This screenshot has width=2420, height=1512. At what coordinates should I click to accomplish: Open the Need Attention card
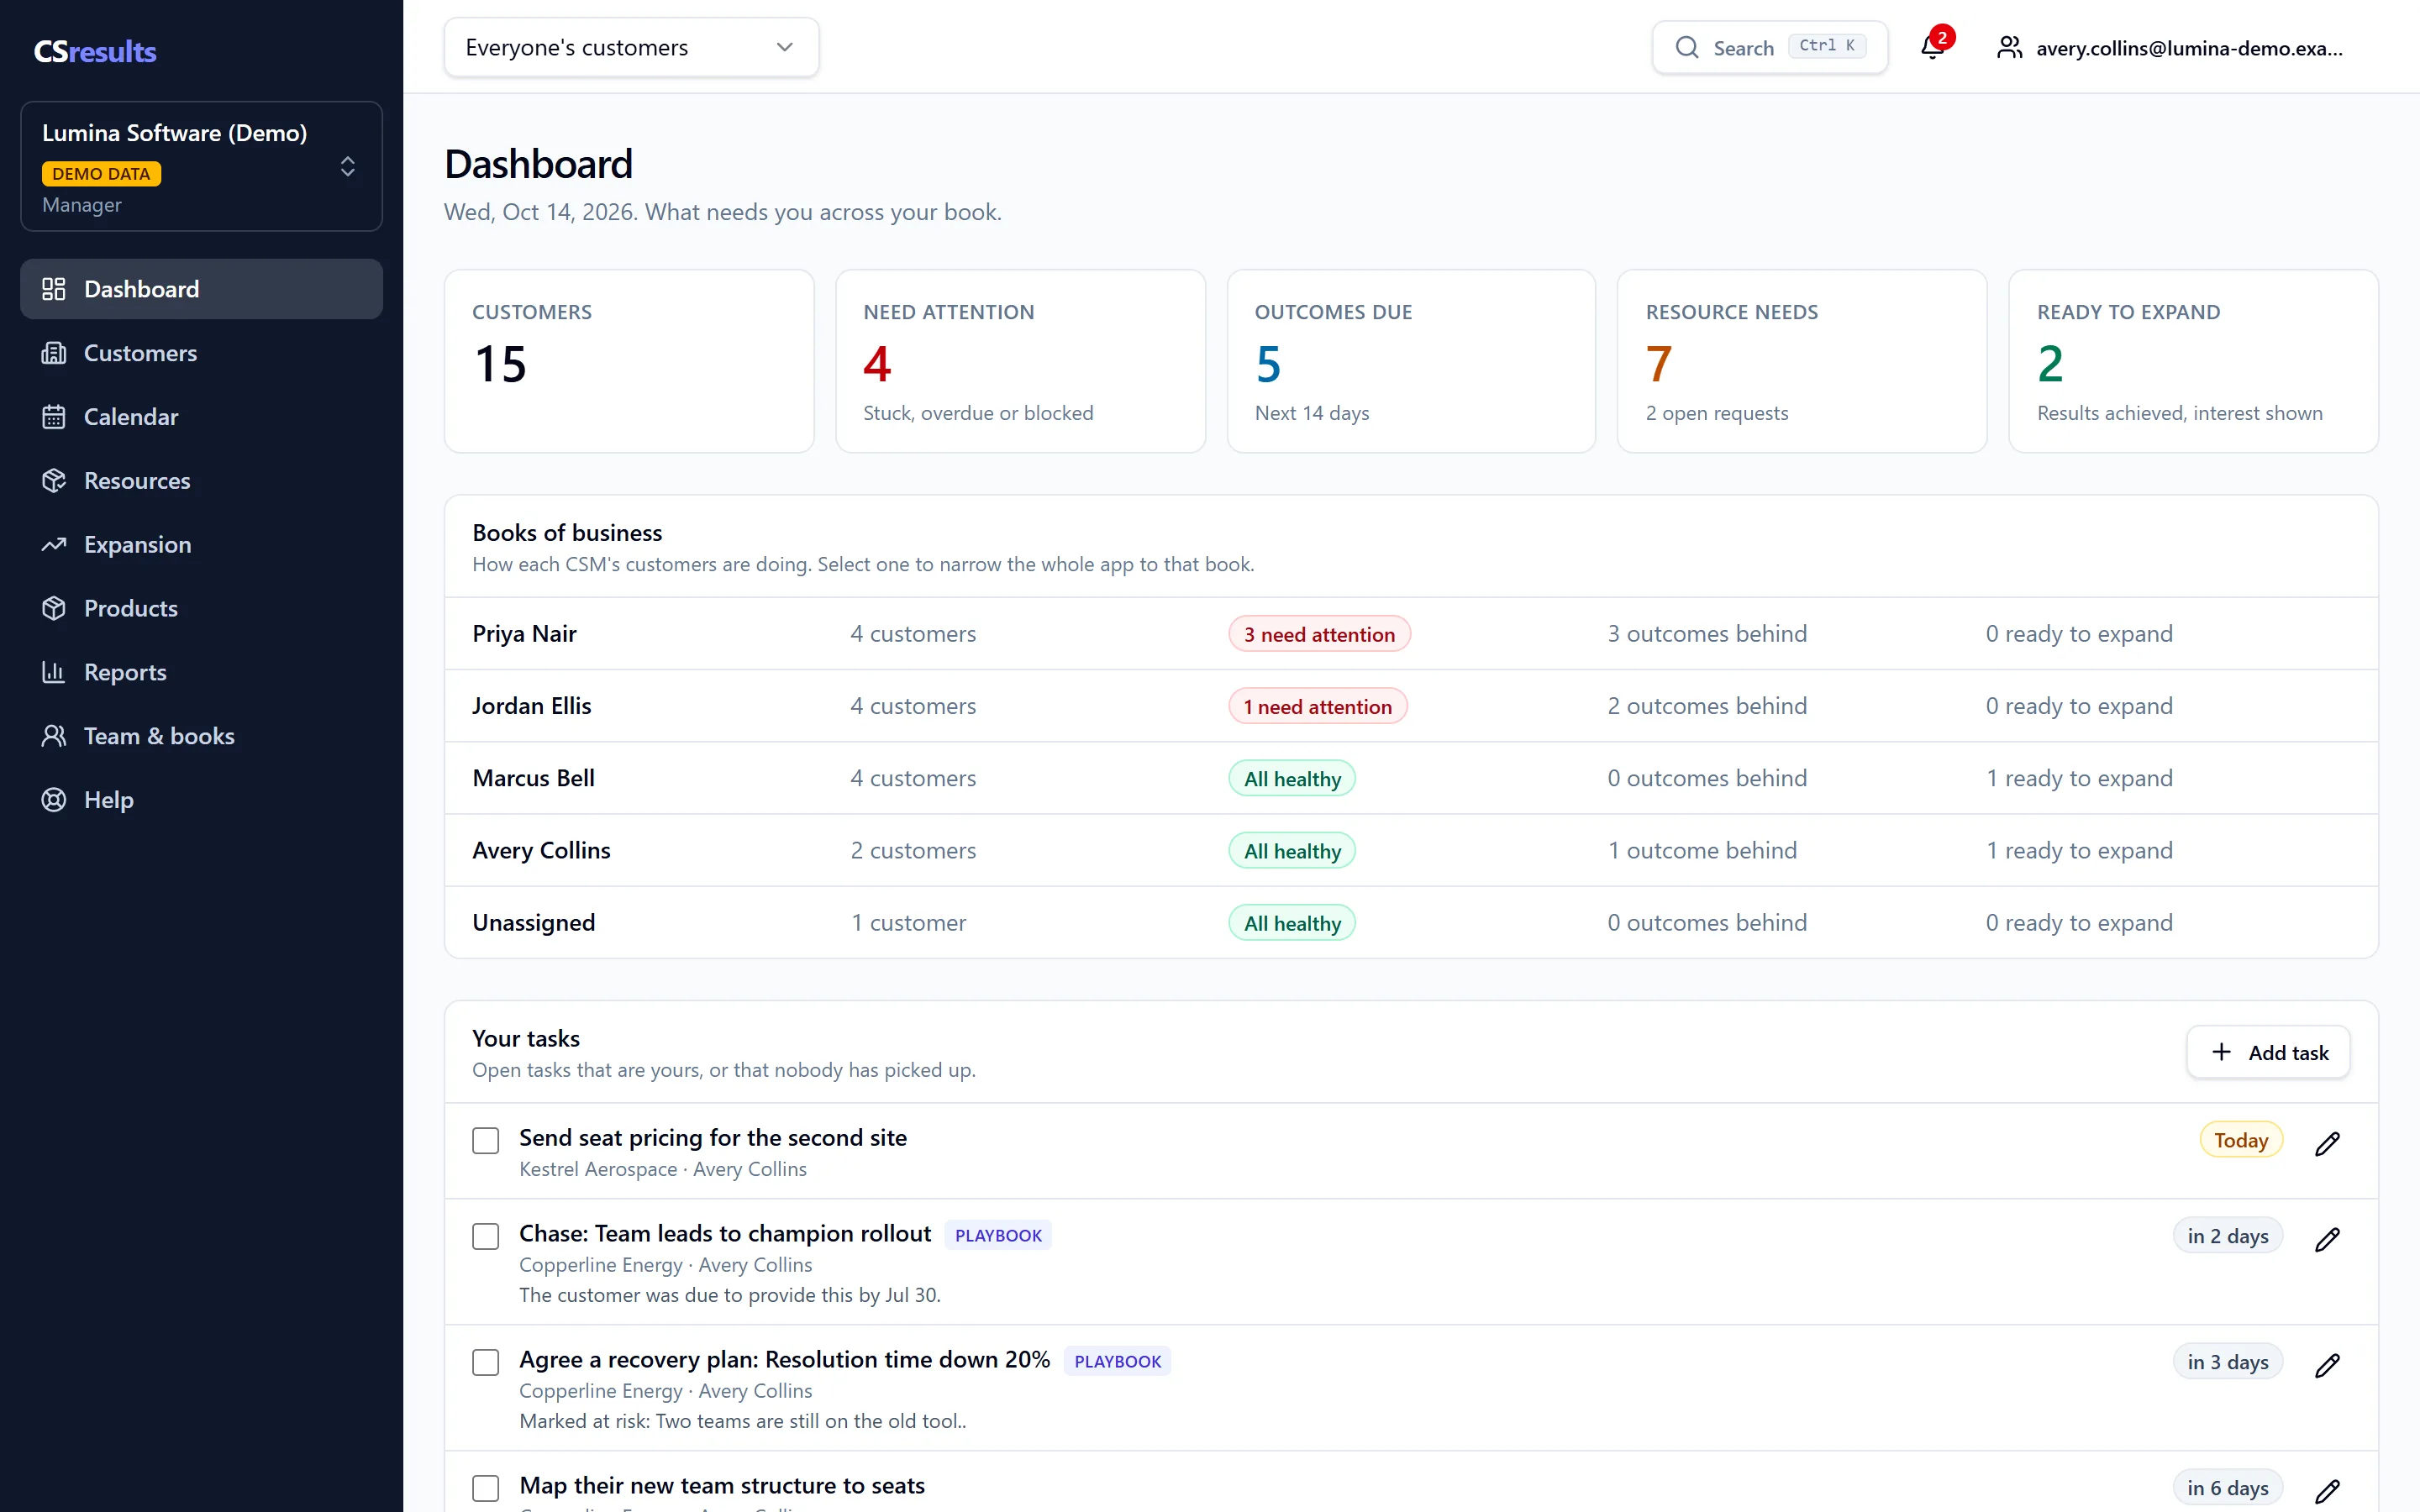click(1020, 361)
